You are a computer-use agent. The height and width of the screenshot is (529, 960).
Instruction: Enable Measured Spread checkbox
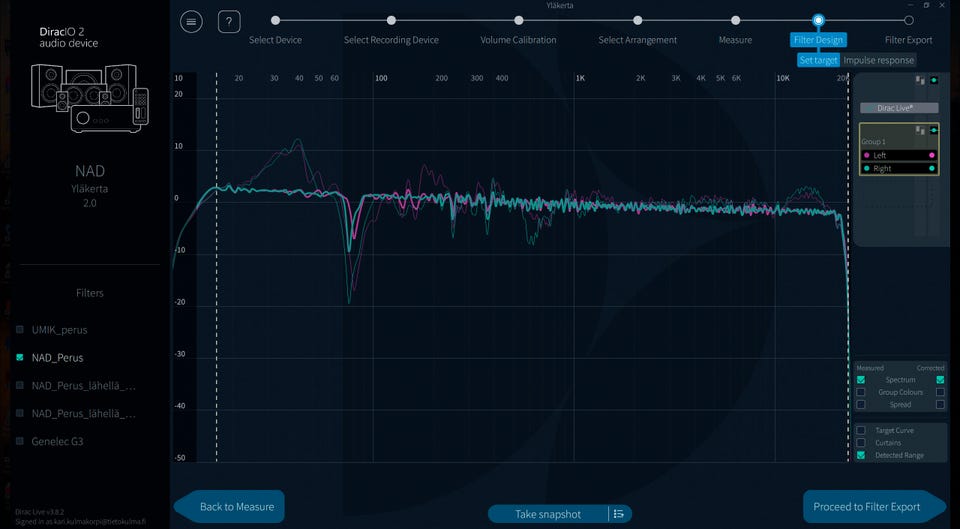coord(861,405)
